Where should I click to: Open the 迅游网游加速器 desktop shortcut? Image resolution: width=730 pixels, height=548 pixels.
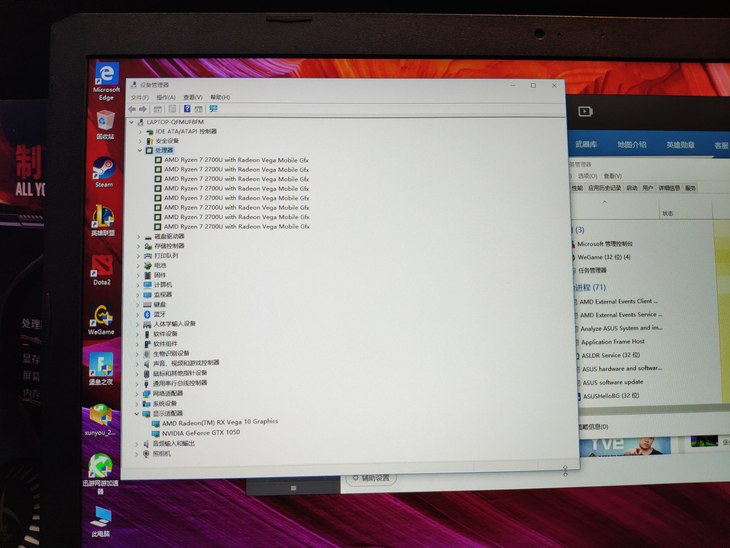pyautogui.click(x=100, y=474)
